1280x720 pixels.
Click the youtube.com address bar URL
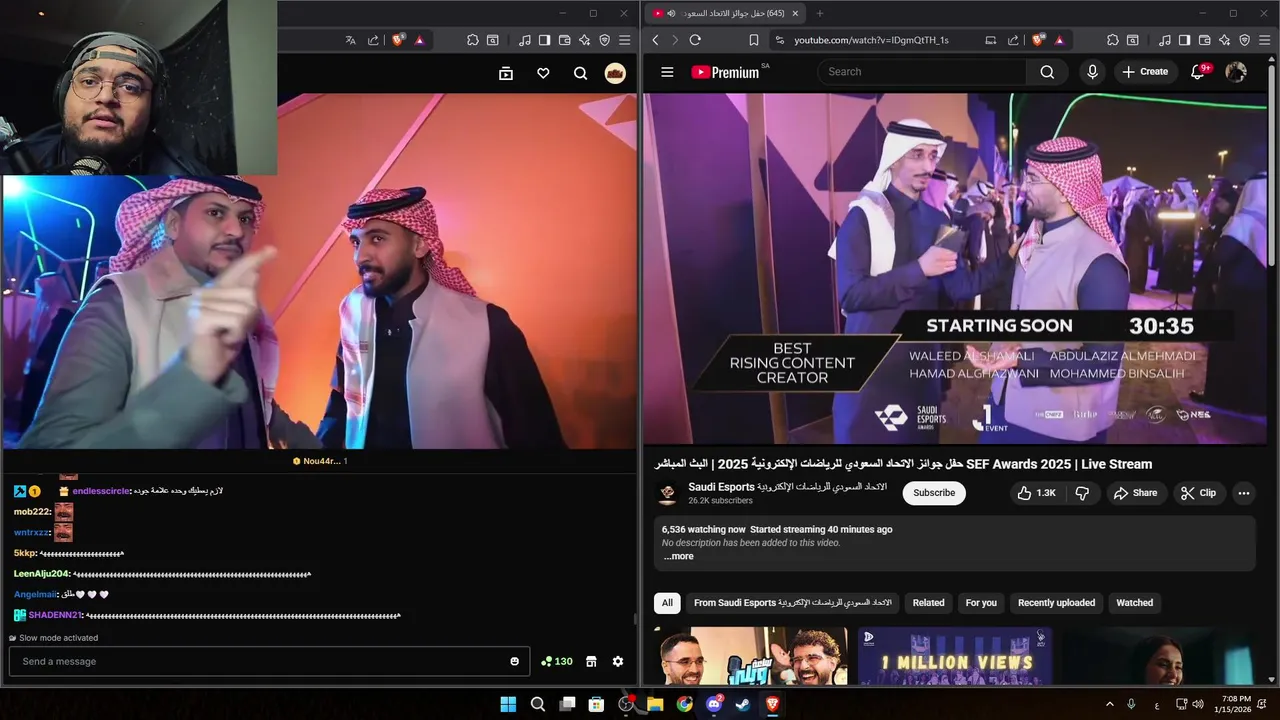point(871,40)
